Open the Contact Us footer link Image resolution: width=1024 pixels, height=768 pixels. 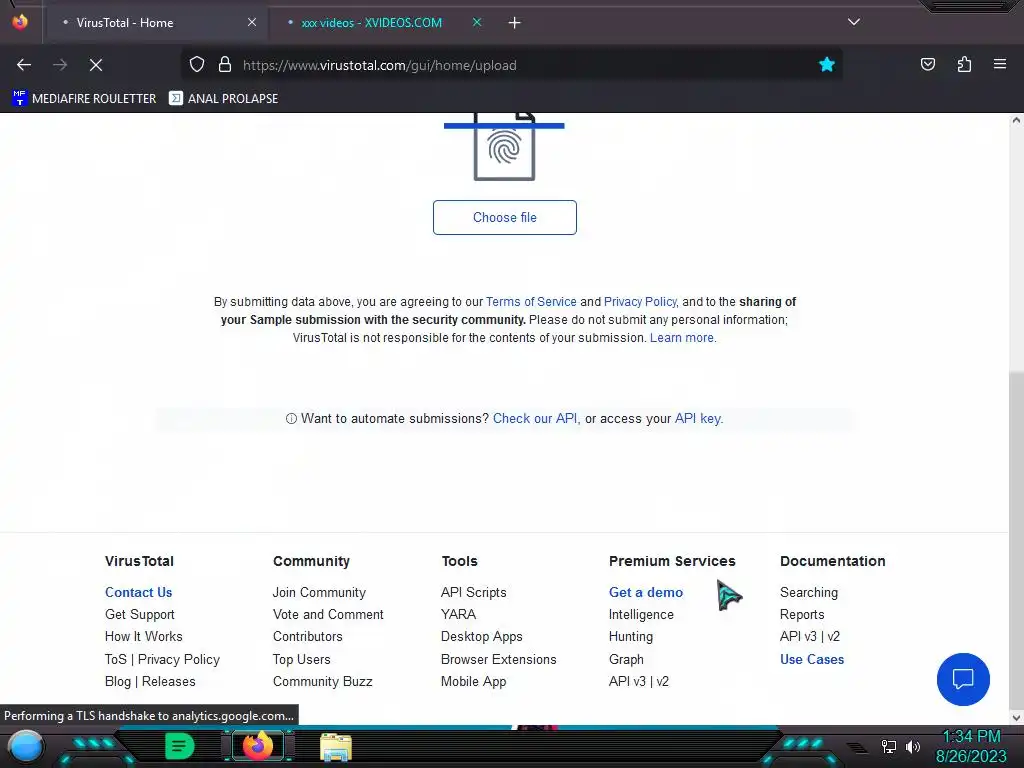pyautogui.click(x=138, y=592)
